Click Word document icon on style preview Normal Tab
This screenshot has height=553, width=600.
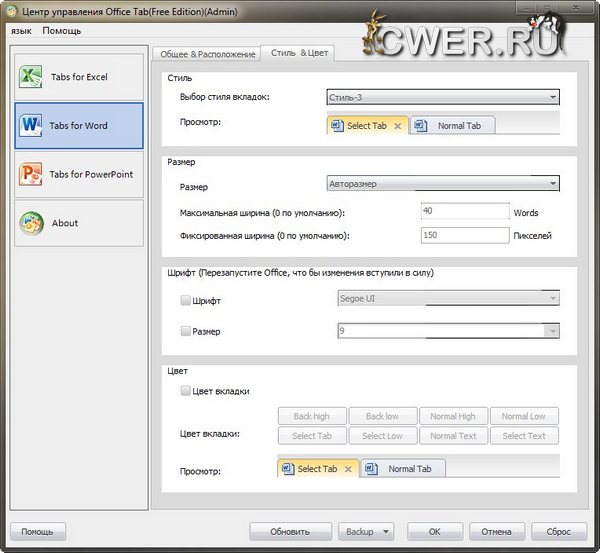pos(419,126)
